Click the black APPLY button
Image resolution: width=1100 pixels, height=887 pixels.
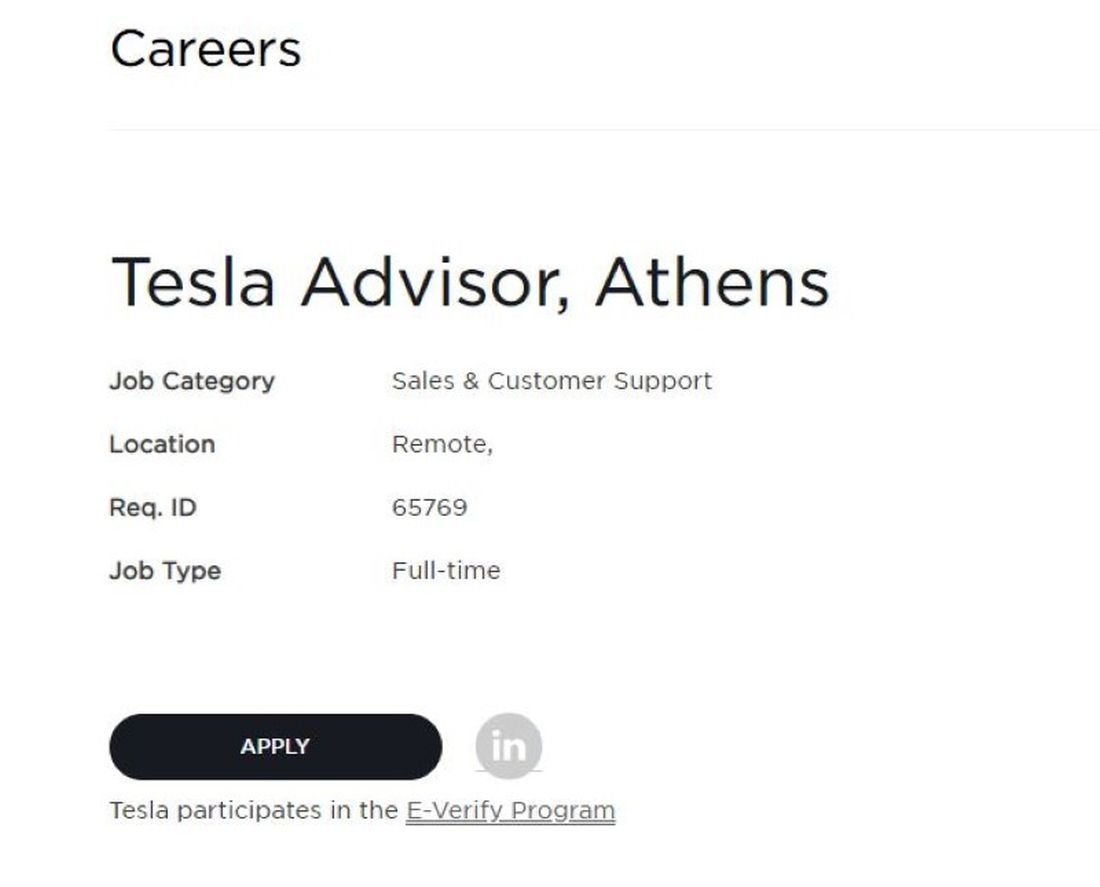tap(276, 747)
